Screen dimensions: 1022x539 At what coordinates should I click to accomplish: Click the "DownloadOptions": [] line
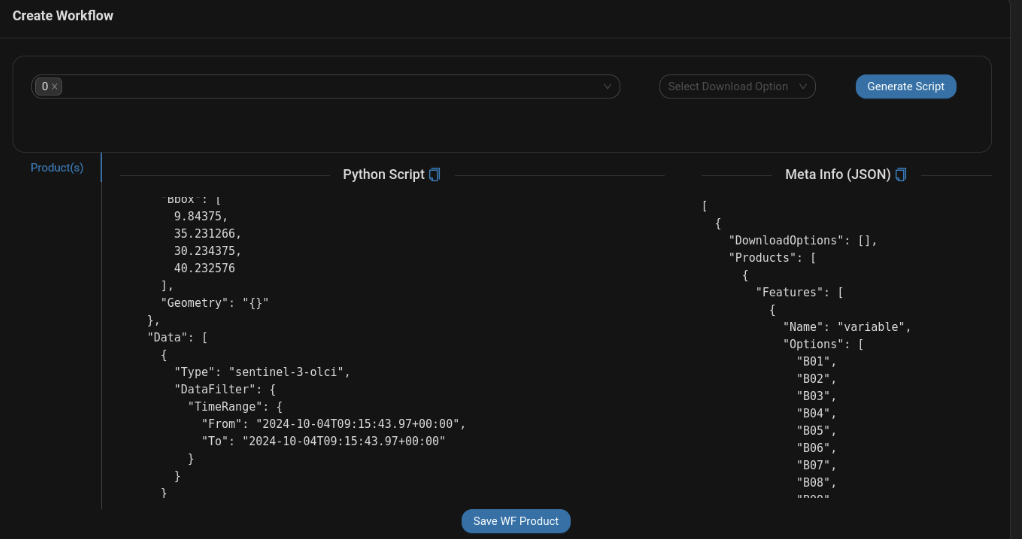click(803, 240)
